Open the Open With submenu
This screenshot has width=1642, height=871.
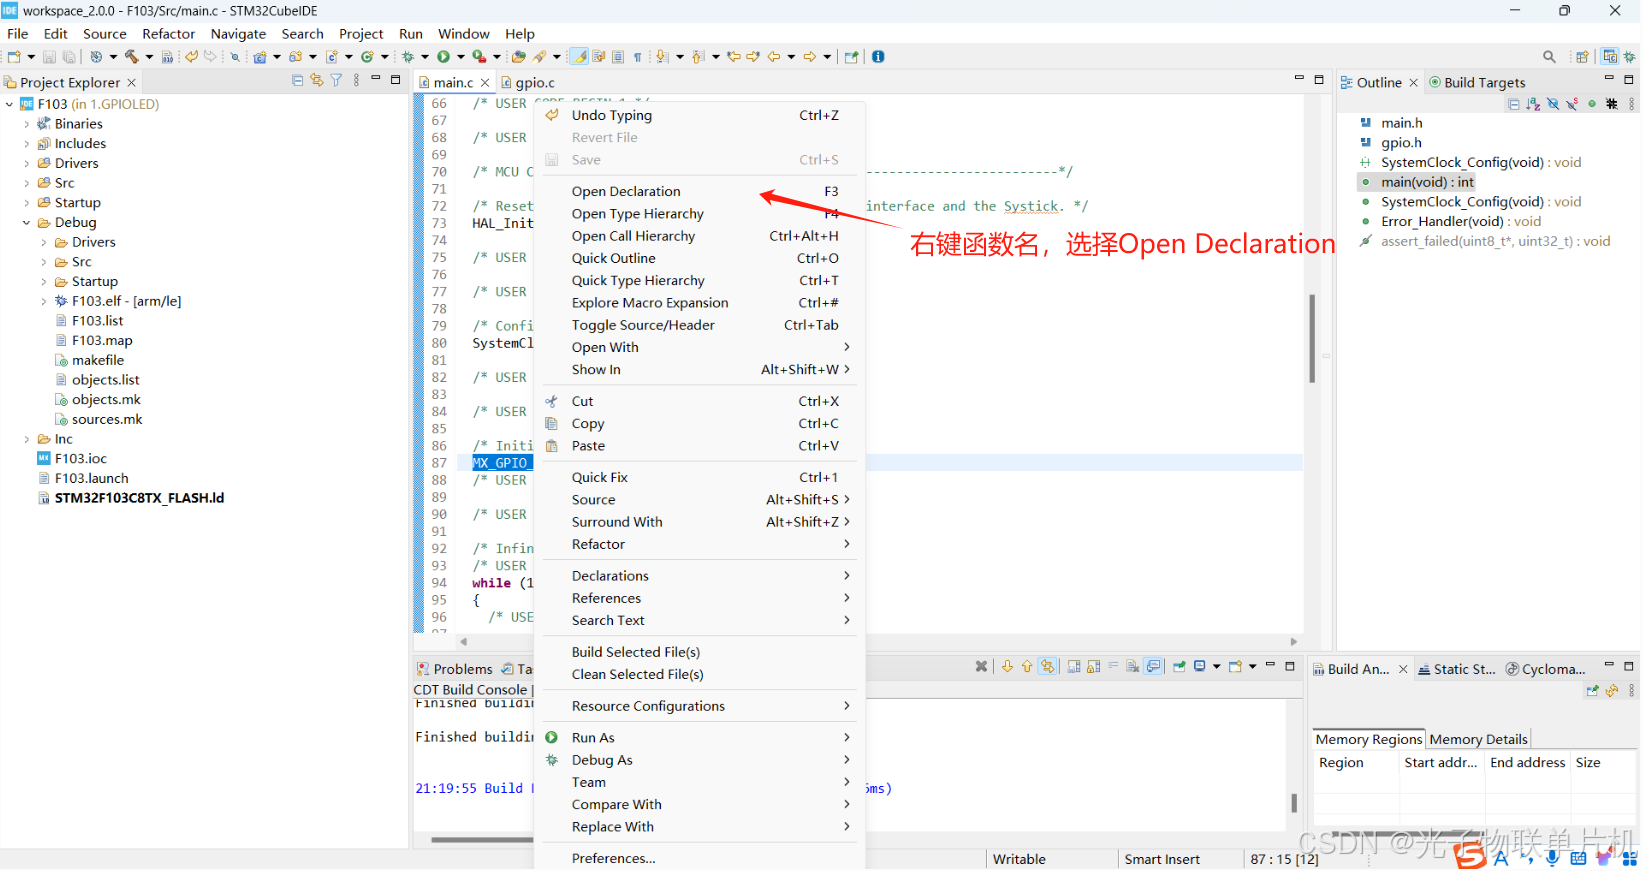(700, 347)
